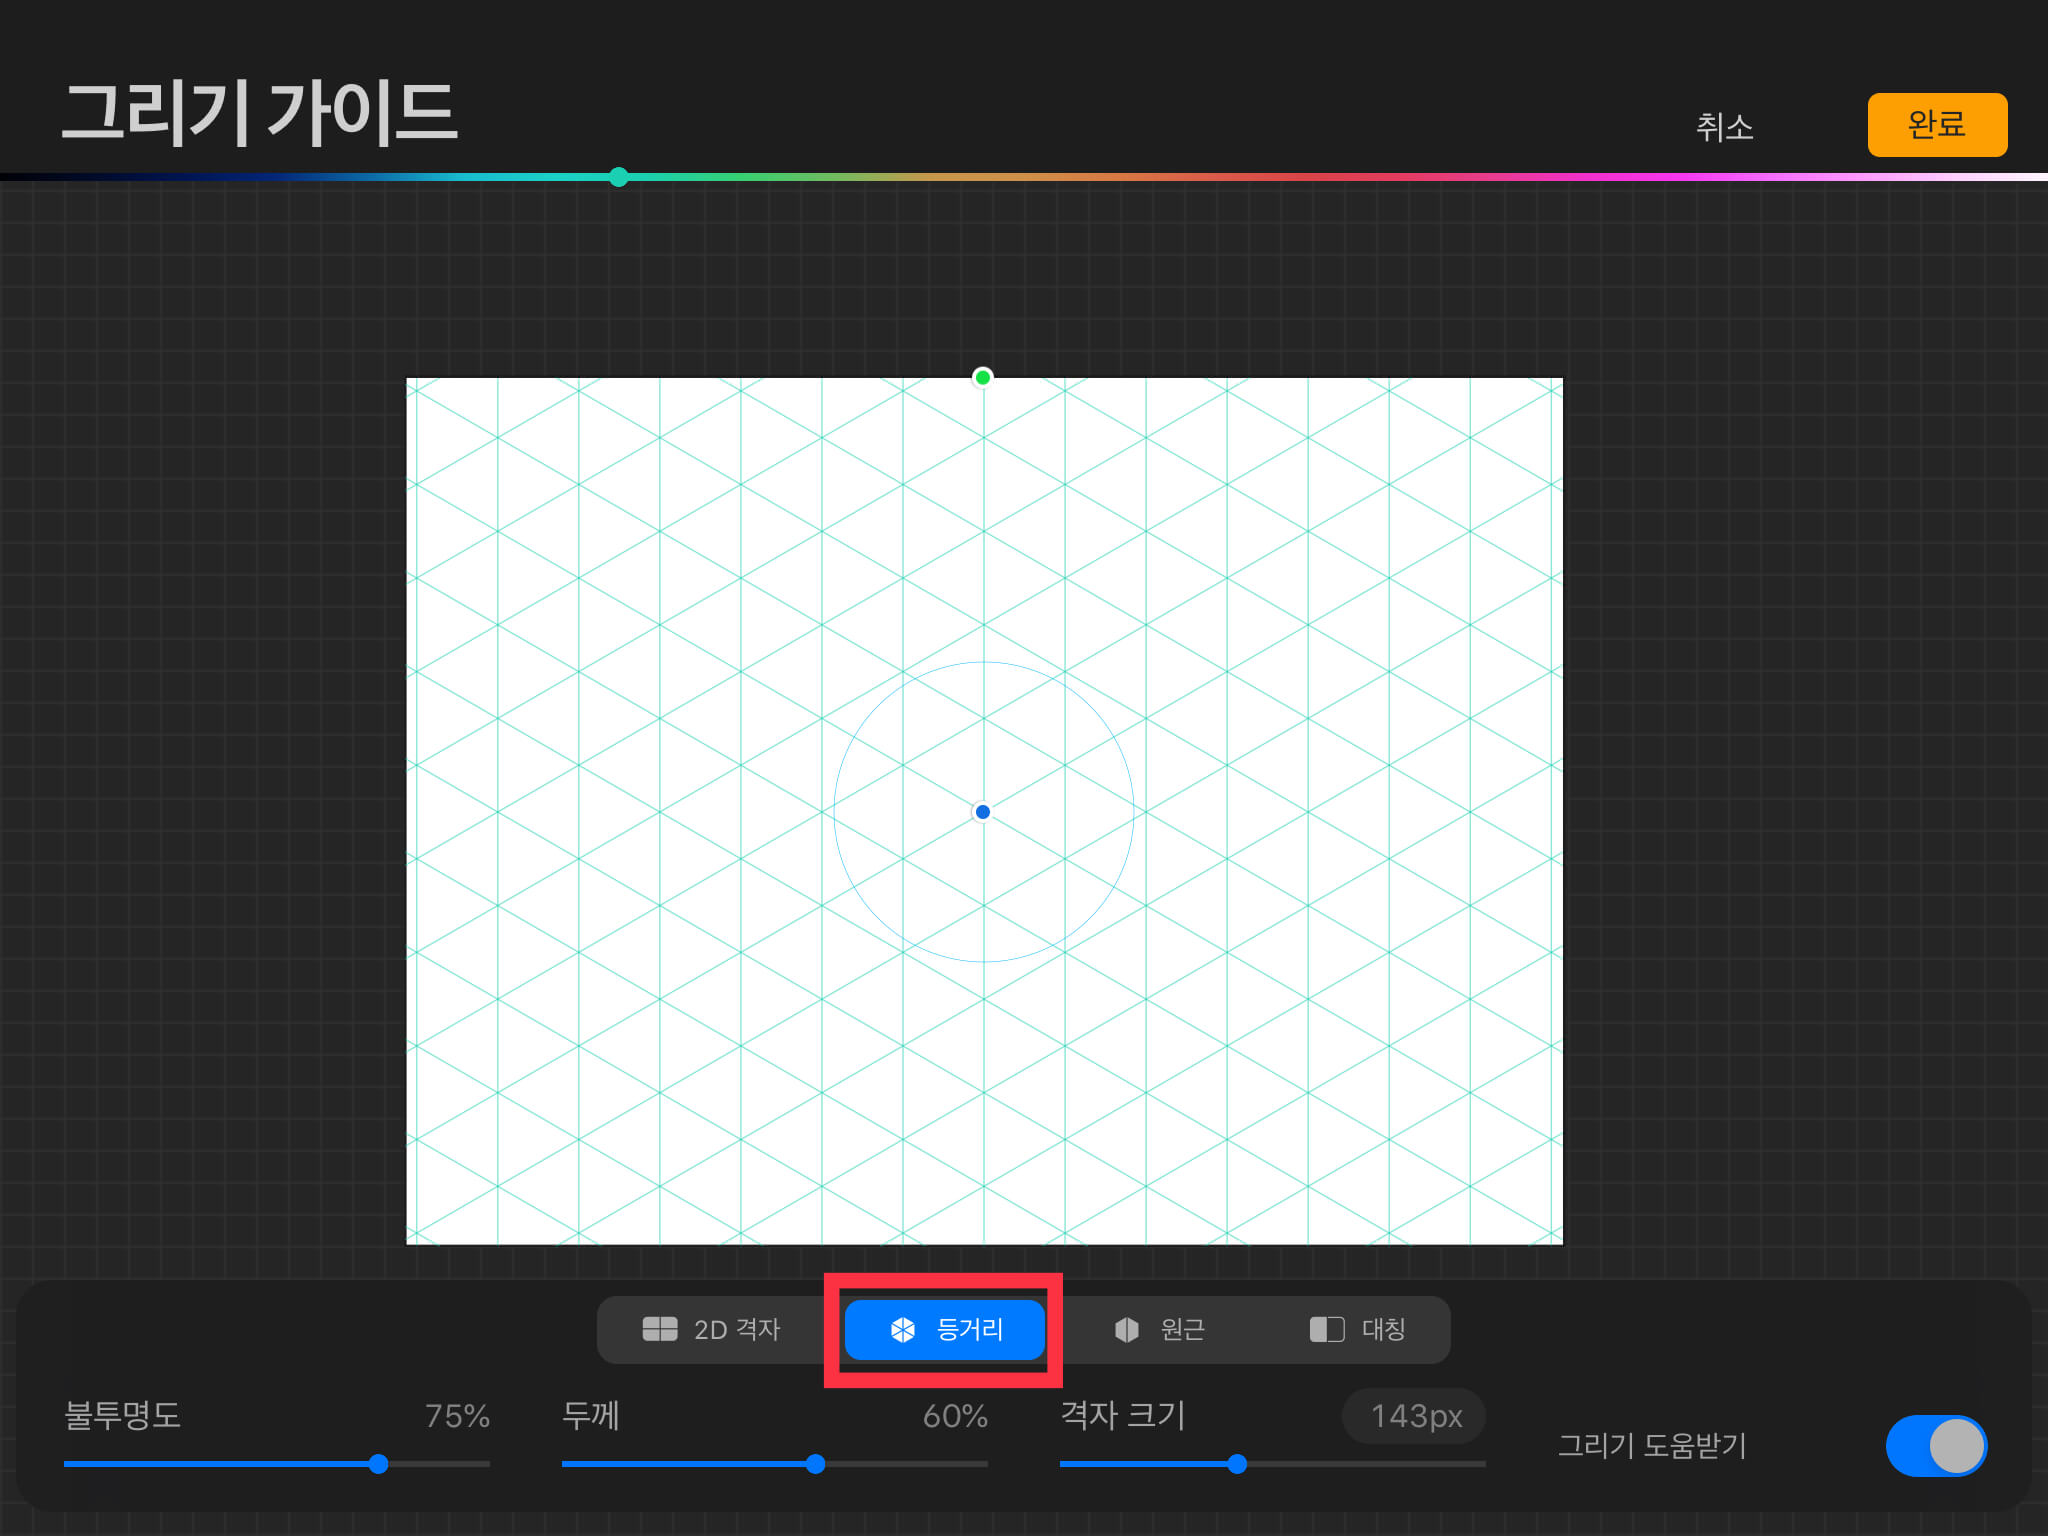Click the isometric cube icon
The image size is (2048, 1536).
point(903,1329)
